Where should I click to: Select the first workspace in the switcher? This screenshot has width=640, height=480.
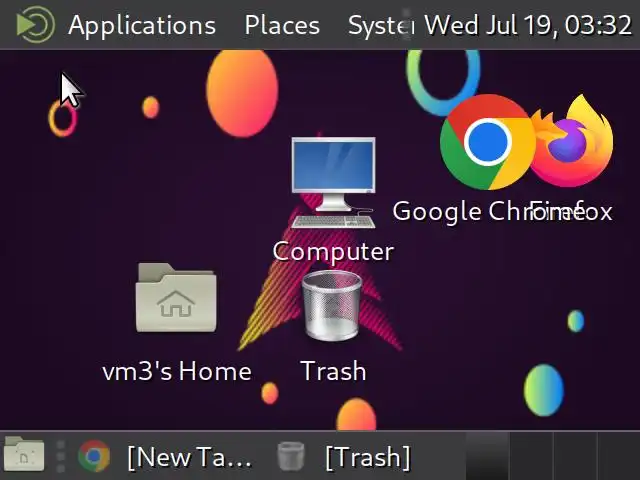[x=487, y=456]
